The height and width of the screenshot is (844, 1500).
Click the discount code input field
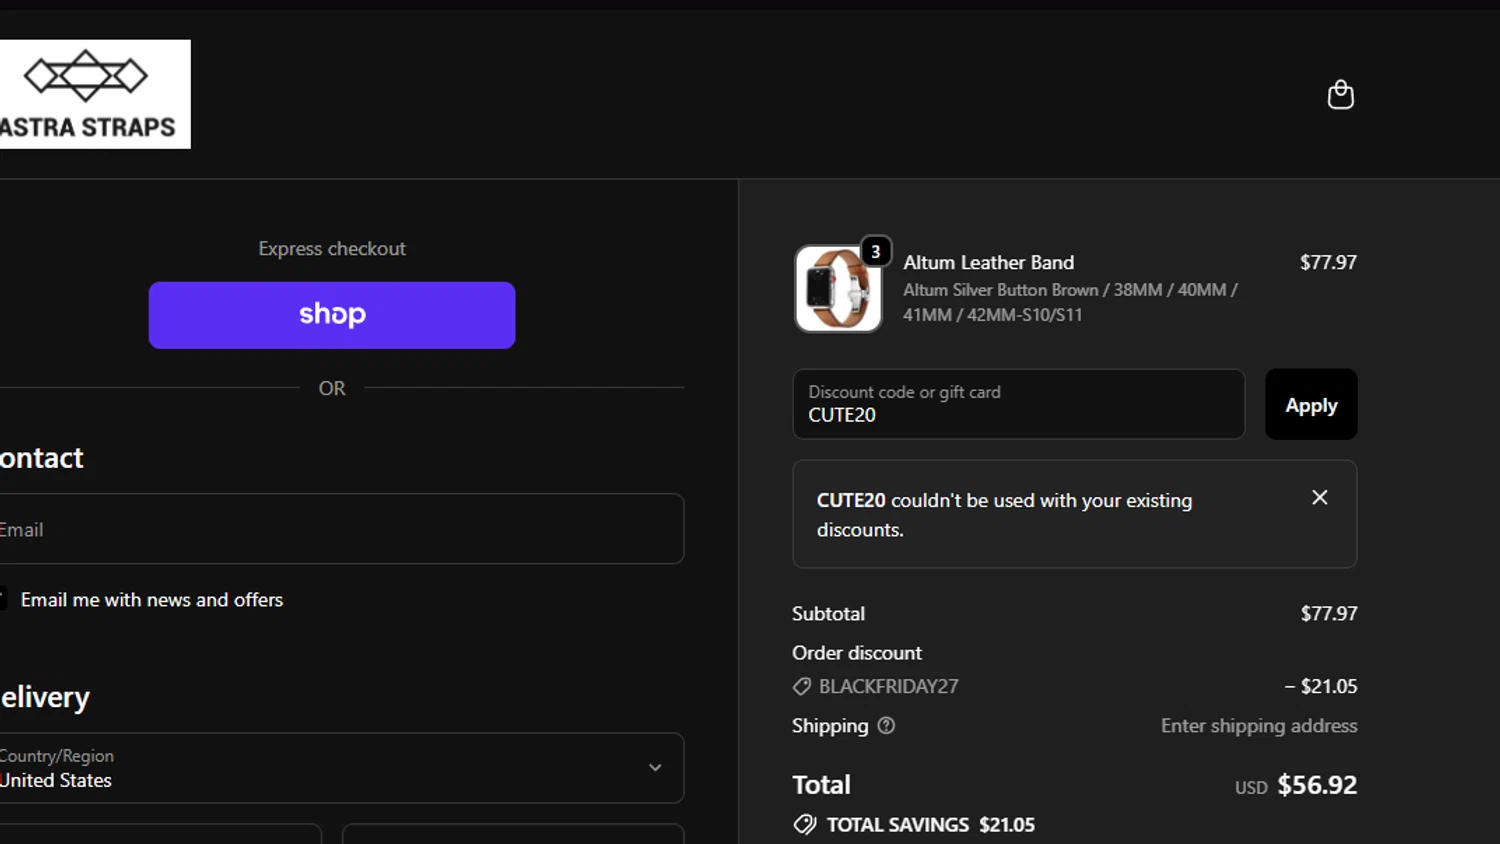click(x=1019, y=404)
